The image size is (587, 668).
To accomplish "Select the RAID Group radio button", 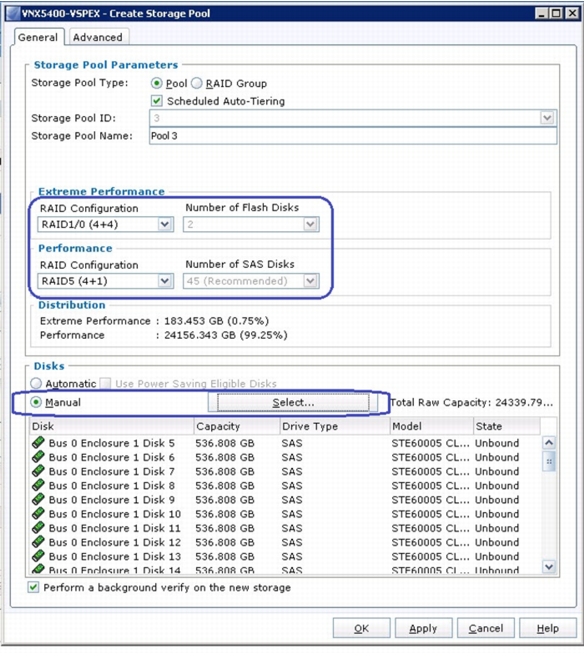I will [x=196, y=83].
